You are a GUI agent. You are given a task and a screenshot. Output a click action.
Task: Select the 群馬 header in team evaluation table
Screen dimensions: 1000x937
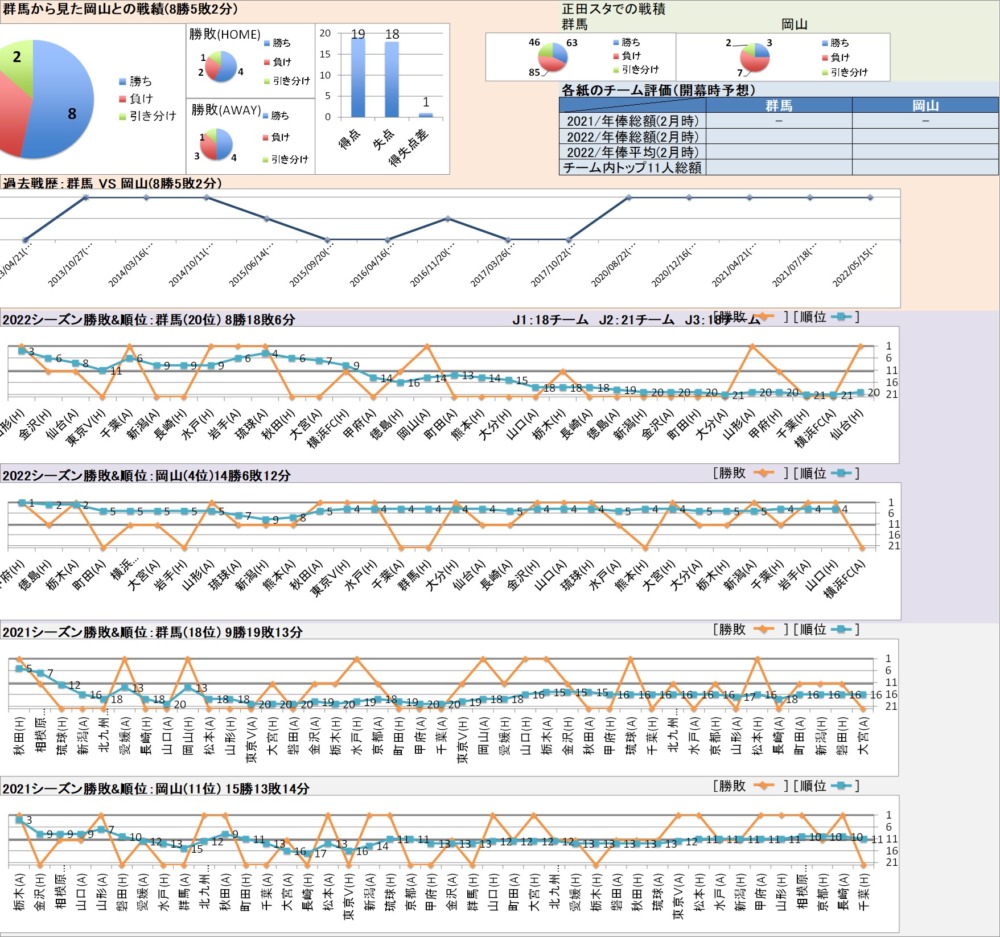pos(778,105)
